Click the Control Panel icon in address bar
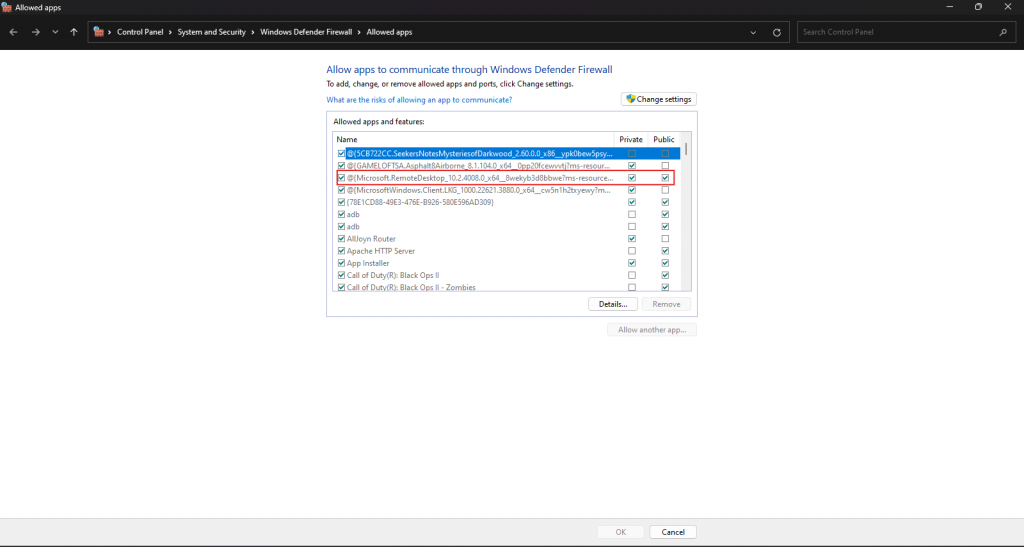Screen dimensions: 1024x547 click(99, 32)
